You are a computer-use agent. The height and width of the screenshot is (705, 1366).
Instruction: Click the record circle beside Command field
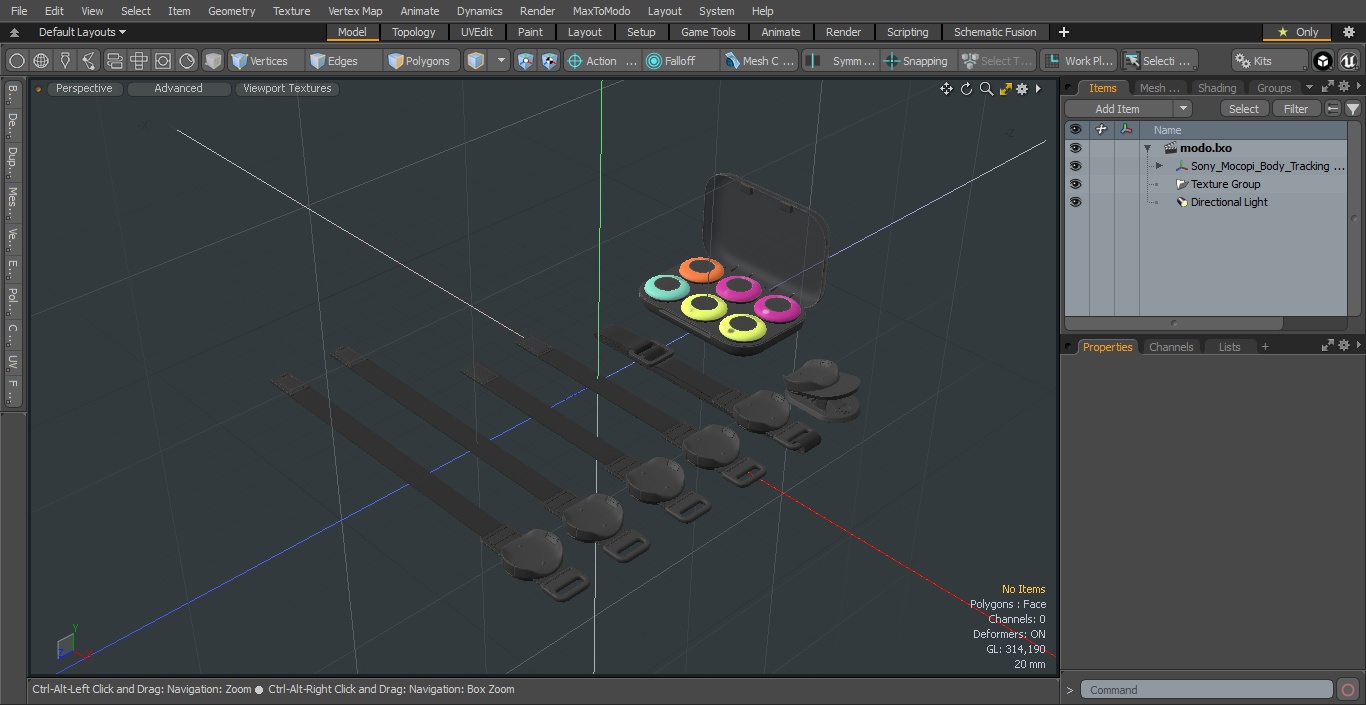(1347, 690)
